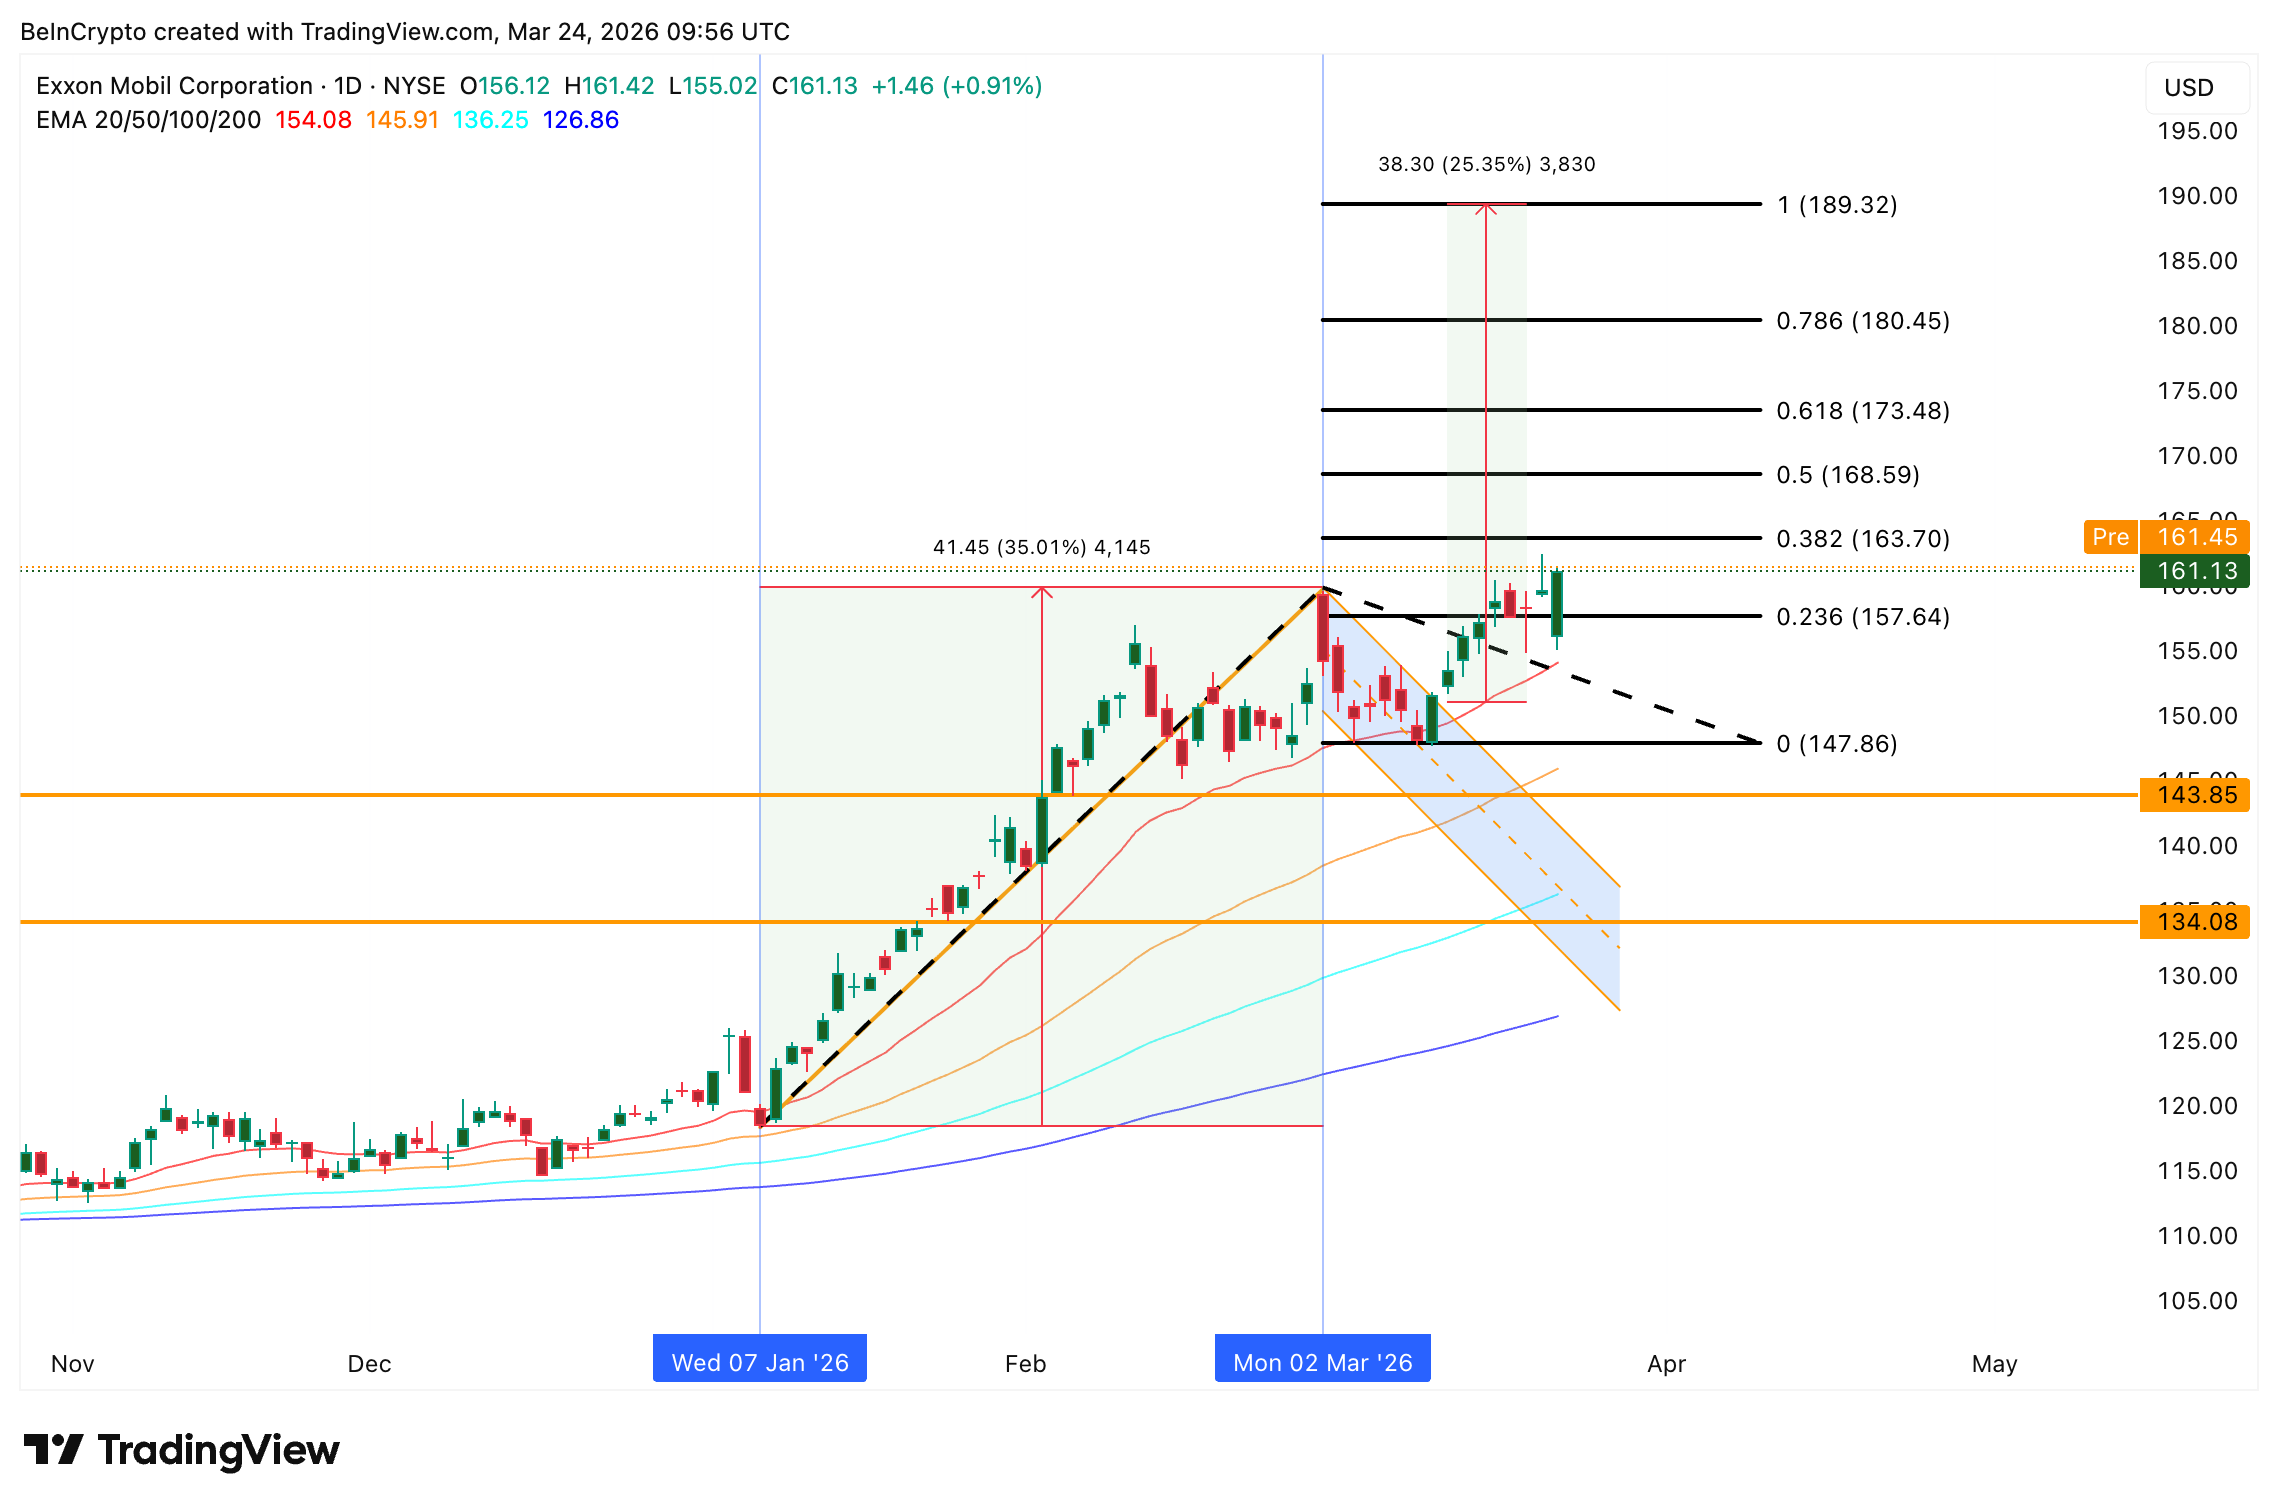This screenshot has height=1510, width=2278.
Task: Click the green 161.13 current price label
Action: point(2194,571)
